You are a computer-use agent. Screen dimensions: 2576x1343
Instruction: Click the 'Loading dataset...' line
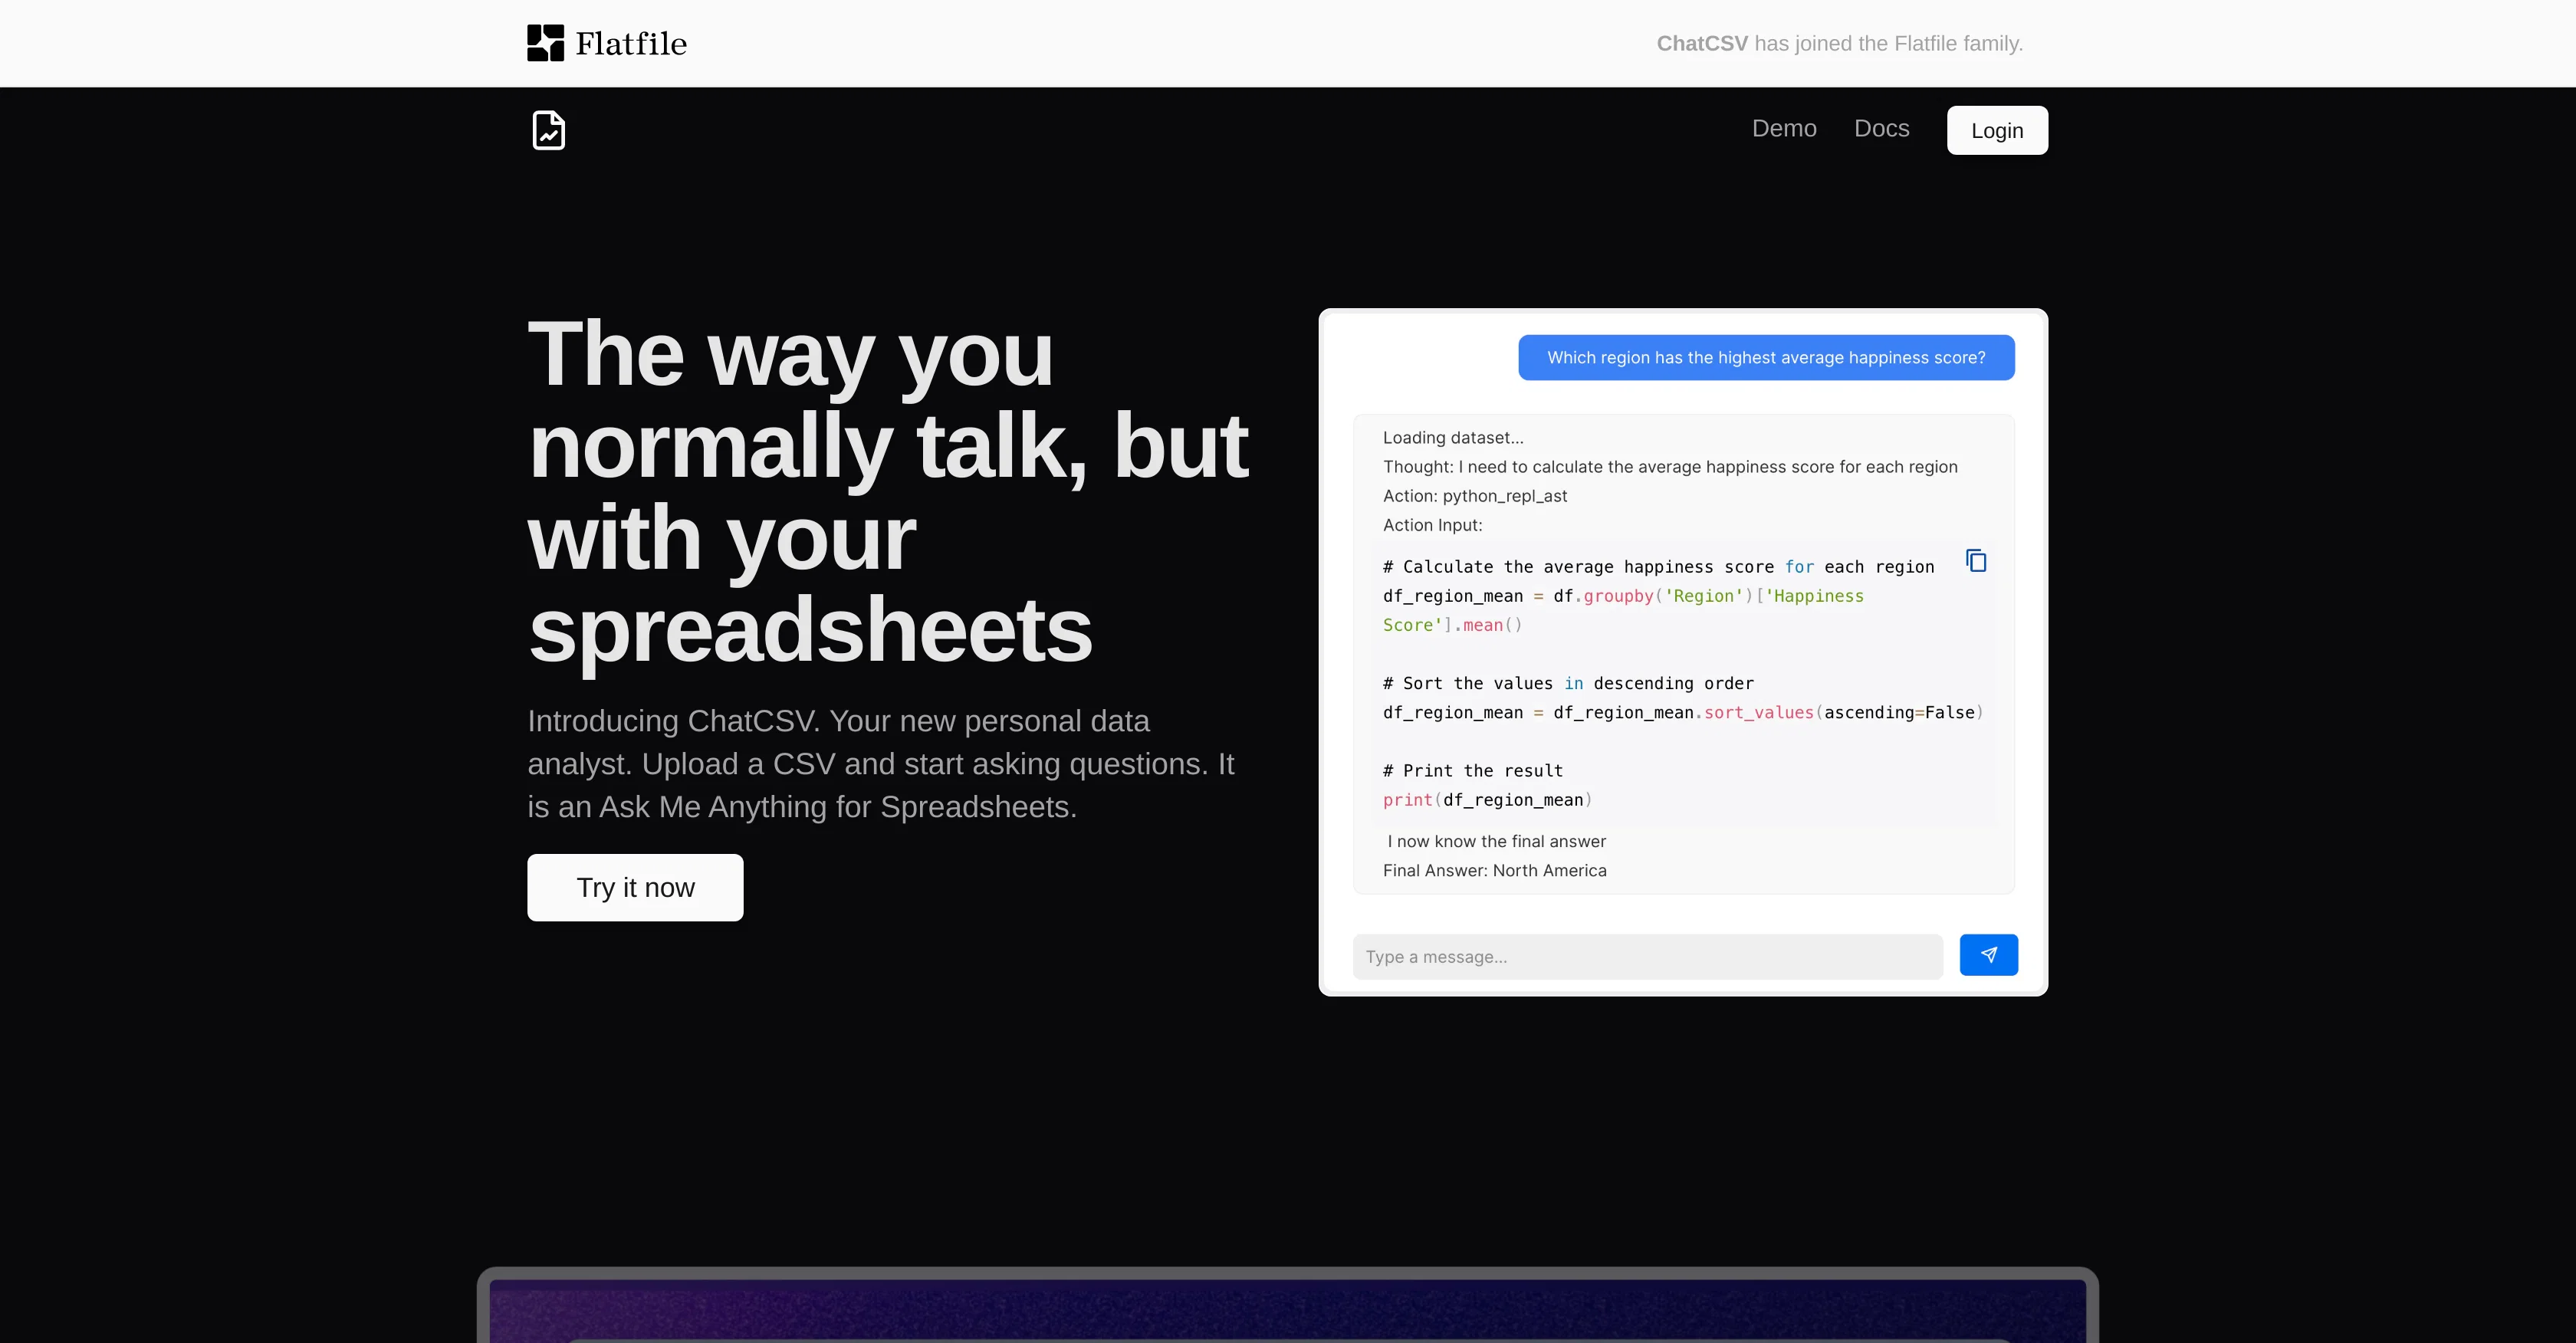pyautogui.click(x=1453, y=438)
